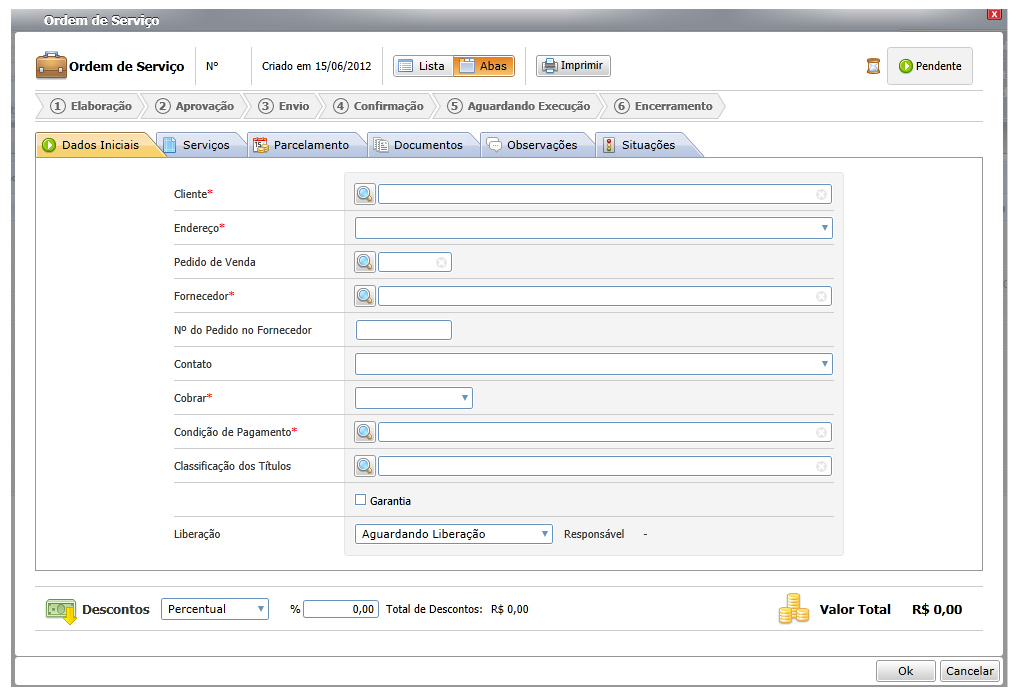Click the Condição de Pagamento search magnifier icon
1011x698 pixels.
pos(365,432)
